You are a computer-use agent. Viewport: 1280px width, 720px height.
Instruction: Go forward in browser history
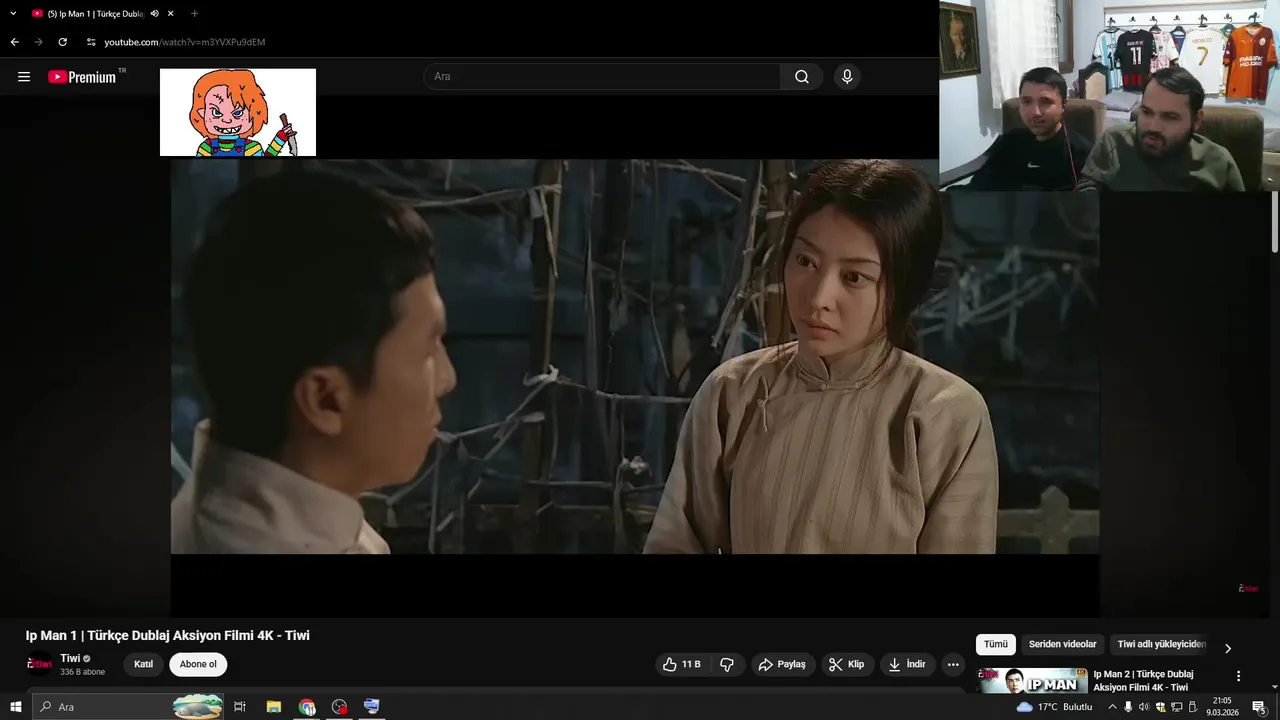38,42
